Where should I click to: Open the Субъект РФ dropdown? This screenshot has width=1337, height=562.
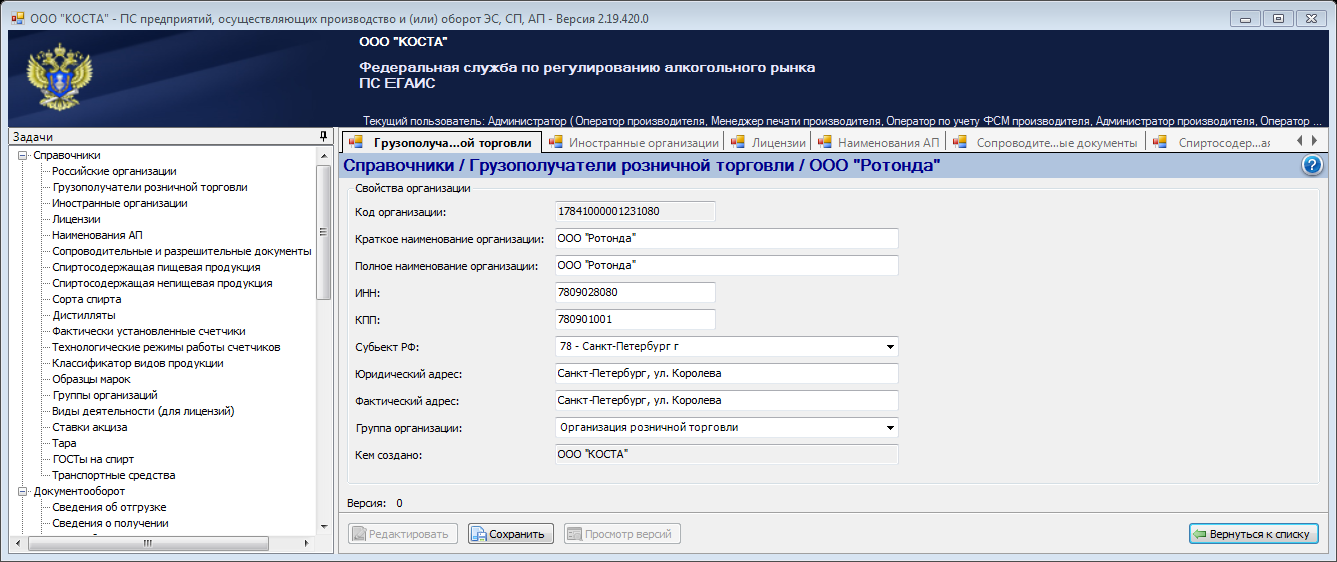click(x=889, y=347)
